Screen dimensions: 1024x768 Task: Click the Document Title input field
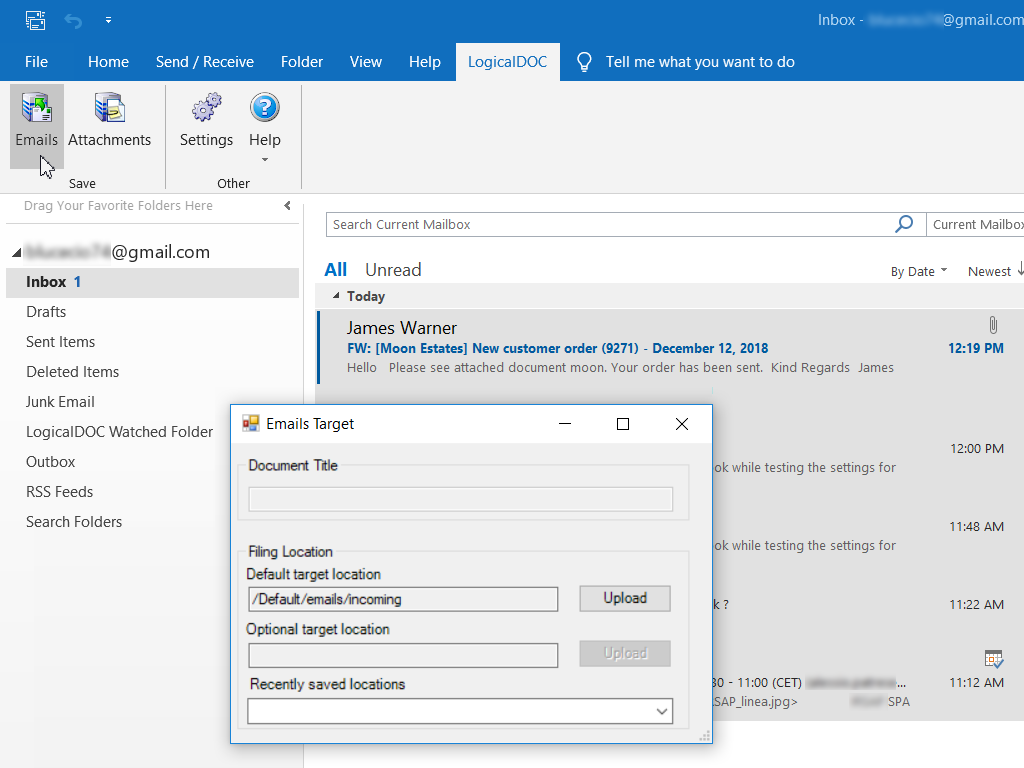click(460, 499)
